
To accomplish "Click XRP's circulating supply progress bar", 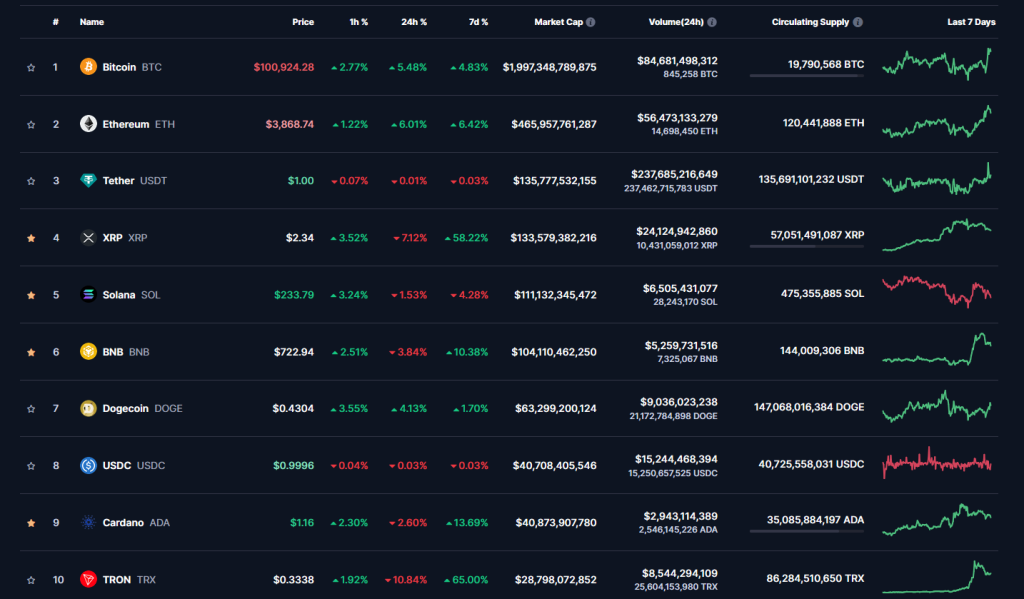I will coord(807,246).
